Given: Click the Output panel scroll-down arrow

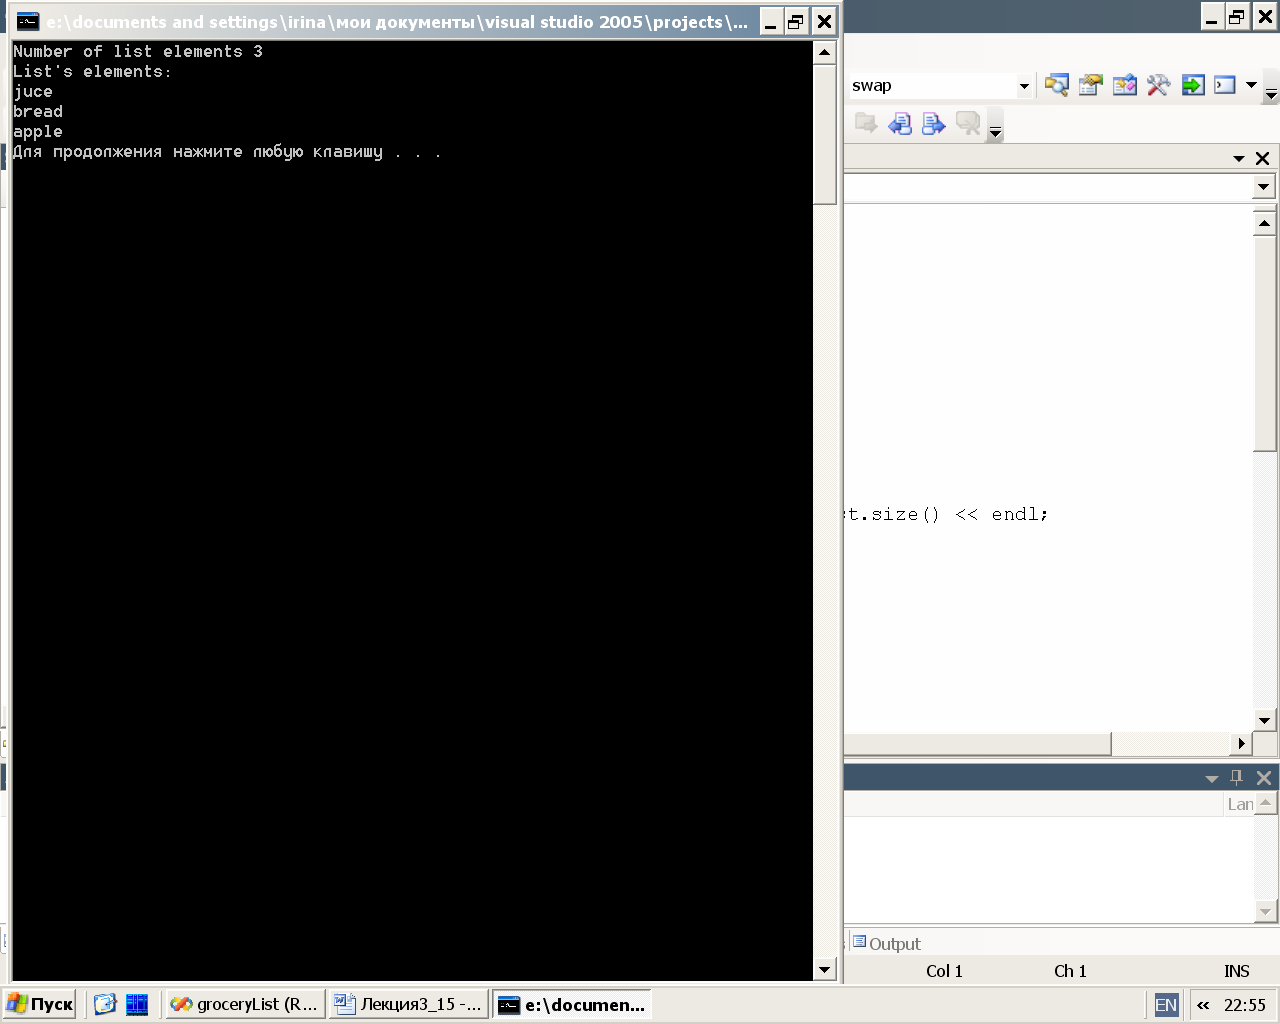Looking at the screenshot, I should click(1265, 911).
